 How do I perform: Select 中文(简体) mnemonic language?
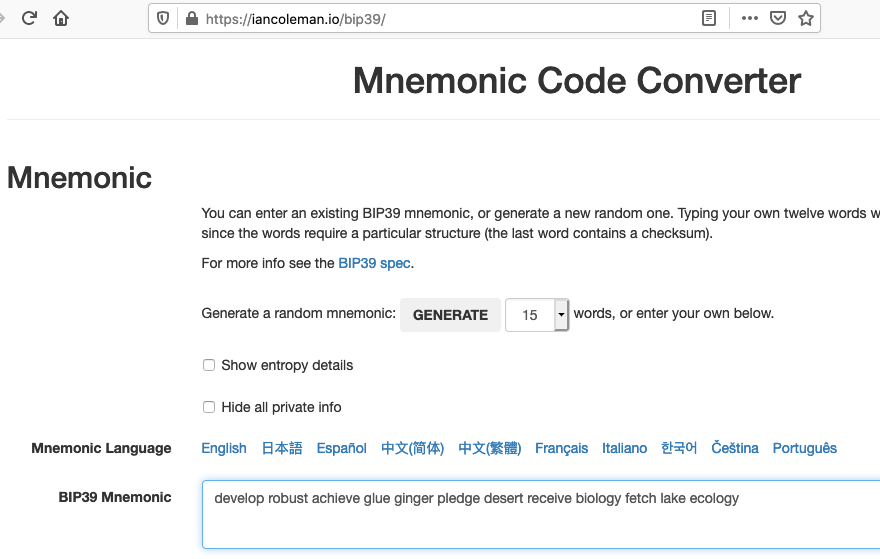[x=412, y=448]
